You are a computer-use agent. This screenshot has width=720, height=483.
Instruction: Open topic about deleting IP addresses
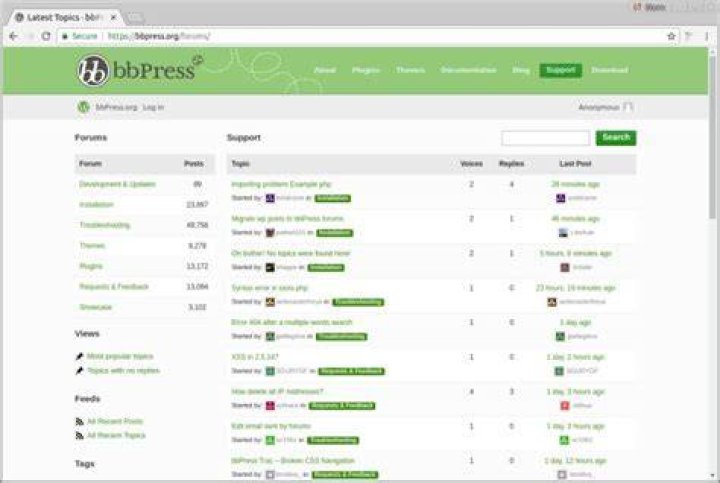[x=277, y=392]
